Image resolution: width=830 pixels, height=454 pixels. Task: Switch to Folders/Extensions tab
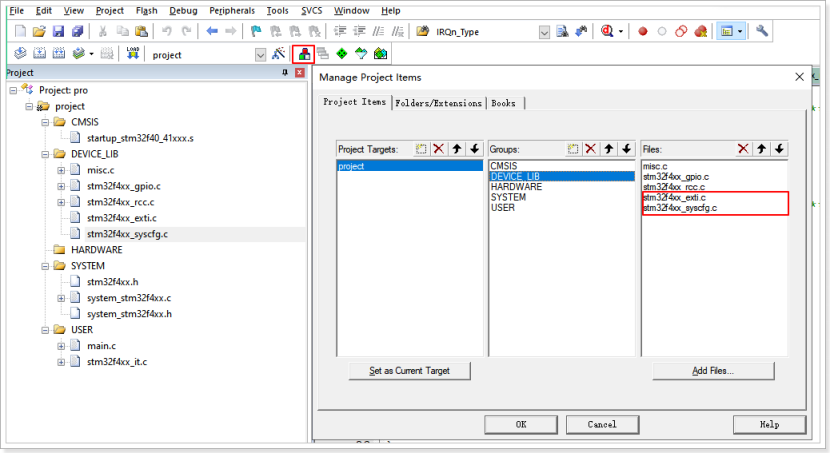pos(439,103)
